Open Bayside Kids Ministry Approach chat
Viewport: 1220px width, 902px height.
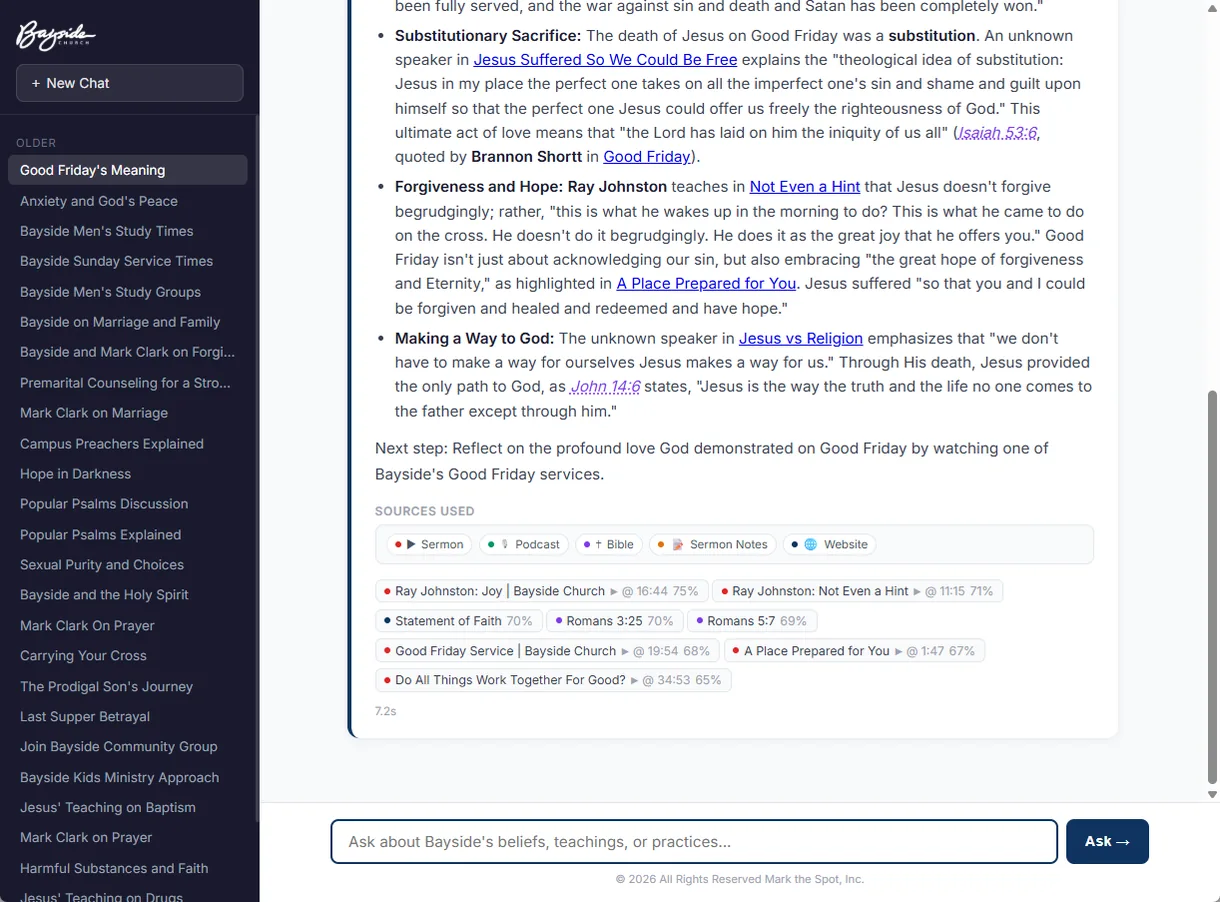pyautogui.click(x=128, y=778)
